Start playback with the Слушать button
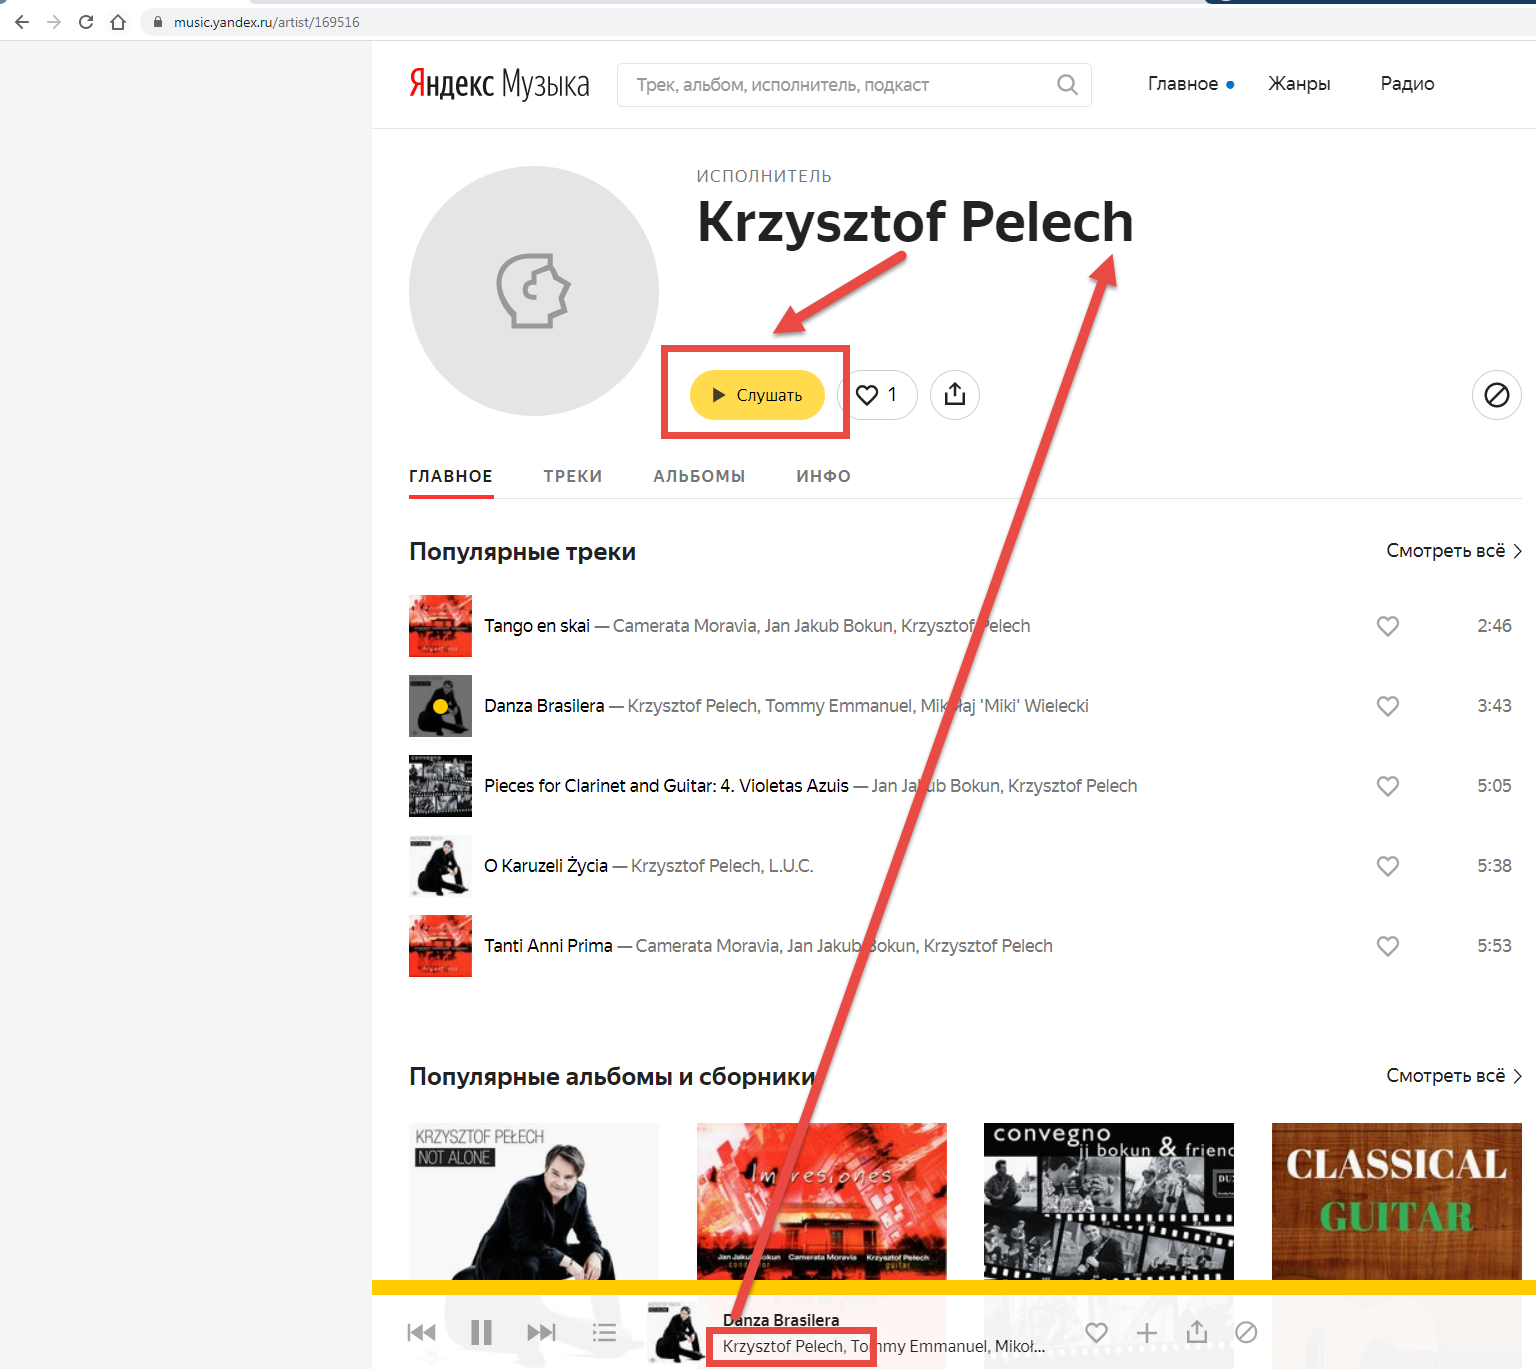 click(757, 395)
